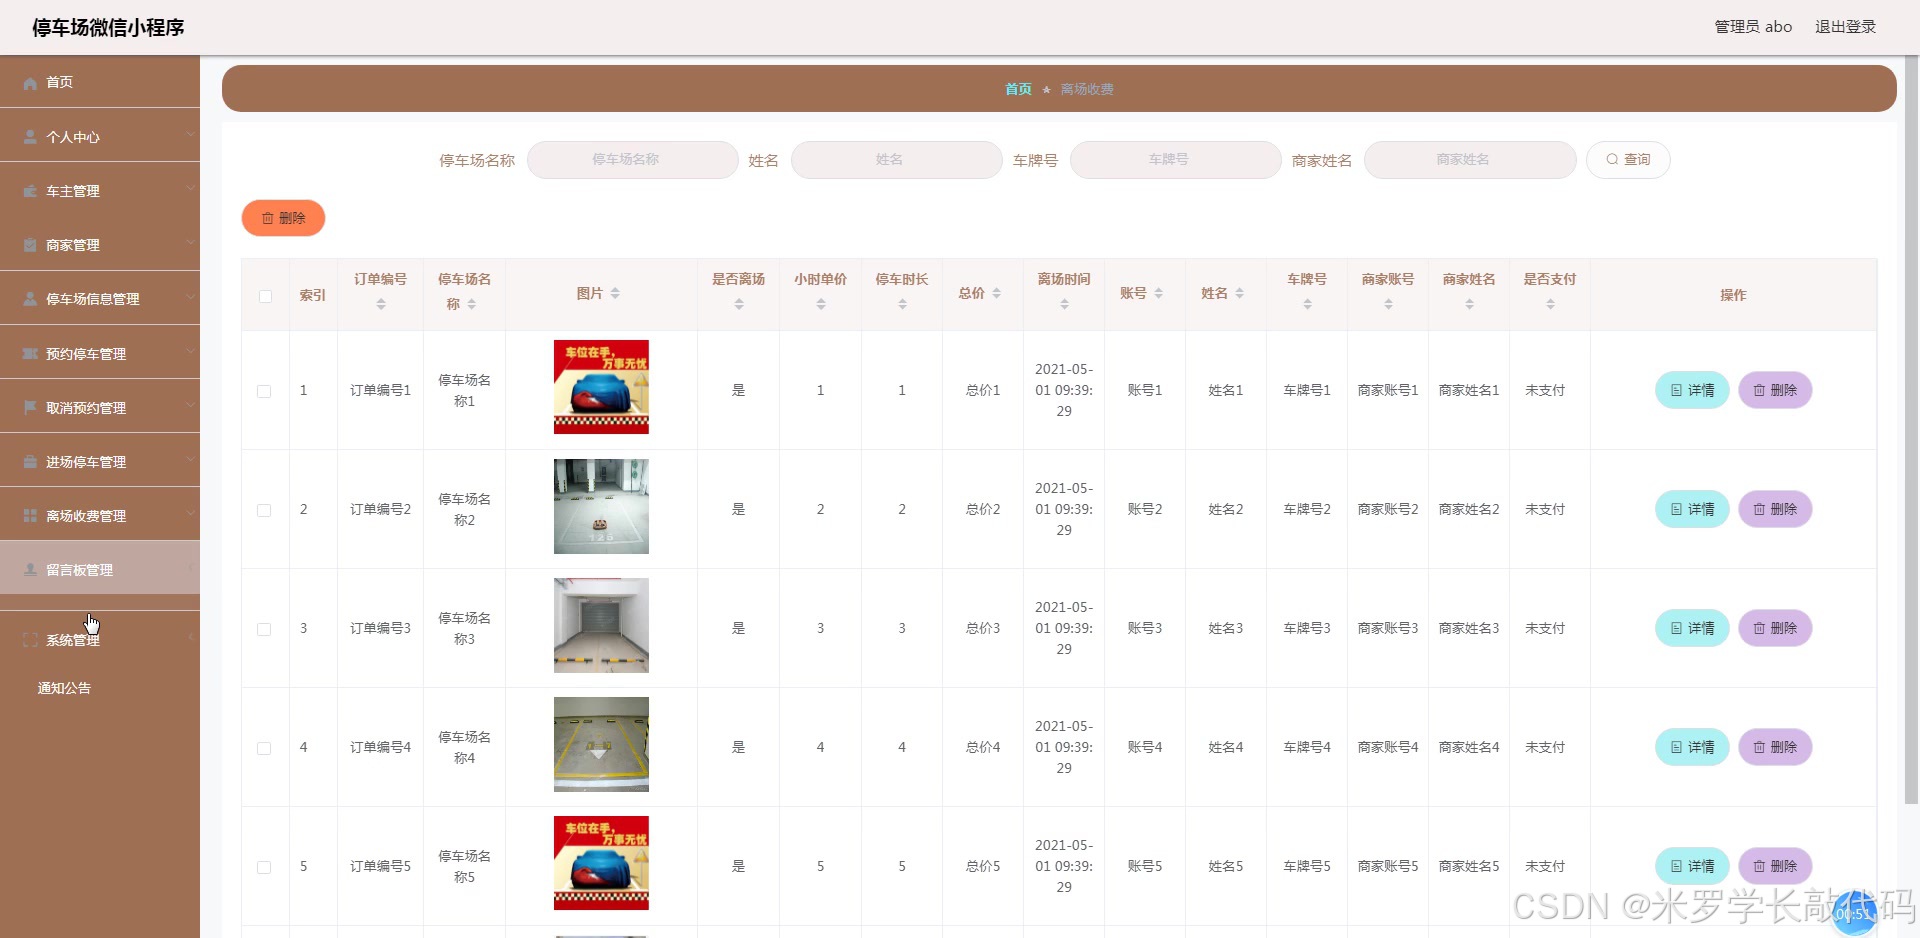1920x938 pixels.
Task: Sort by 图片 column using sort arrows
Action: pos(615,294)
